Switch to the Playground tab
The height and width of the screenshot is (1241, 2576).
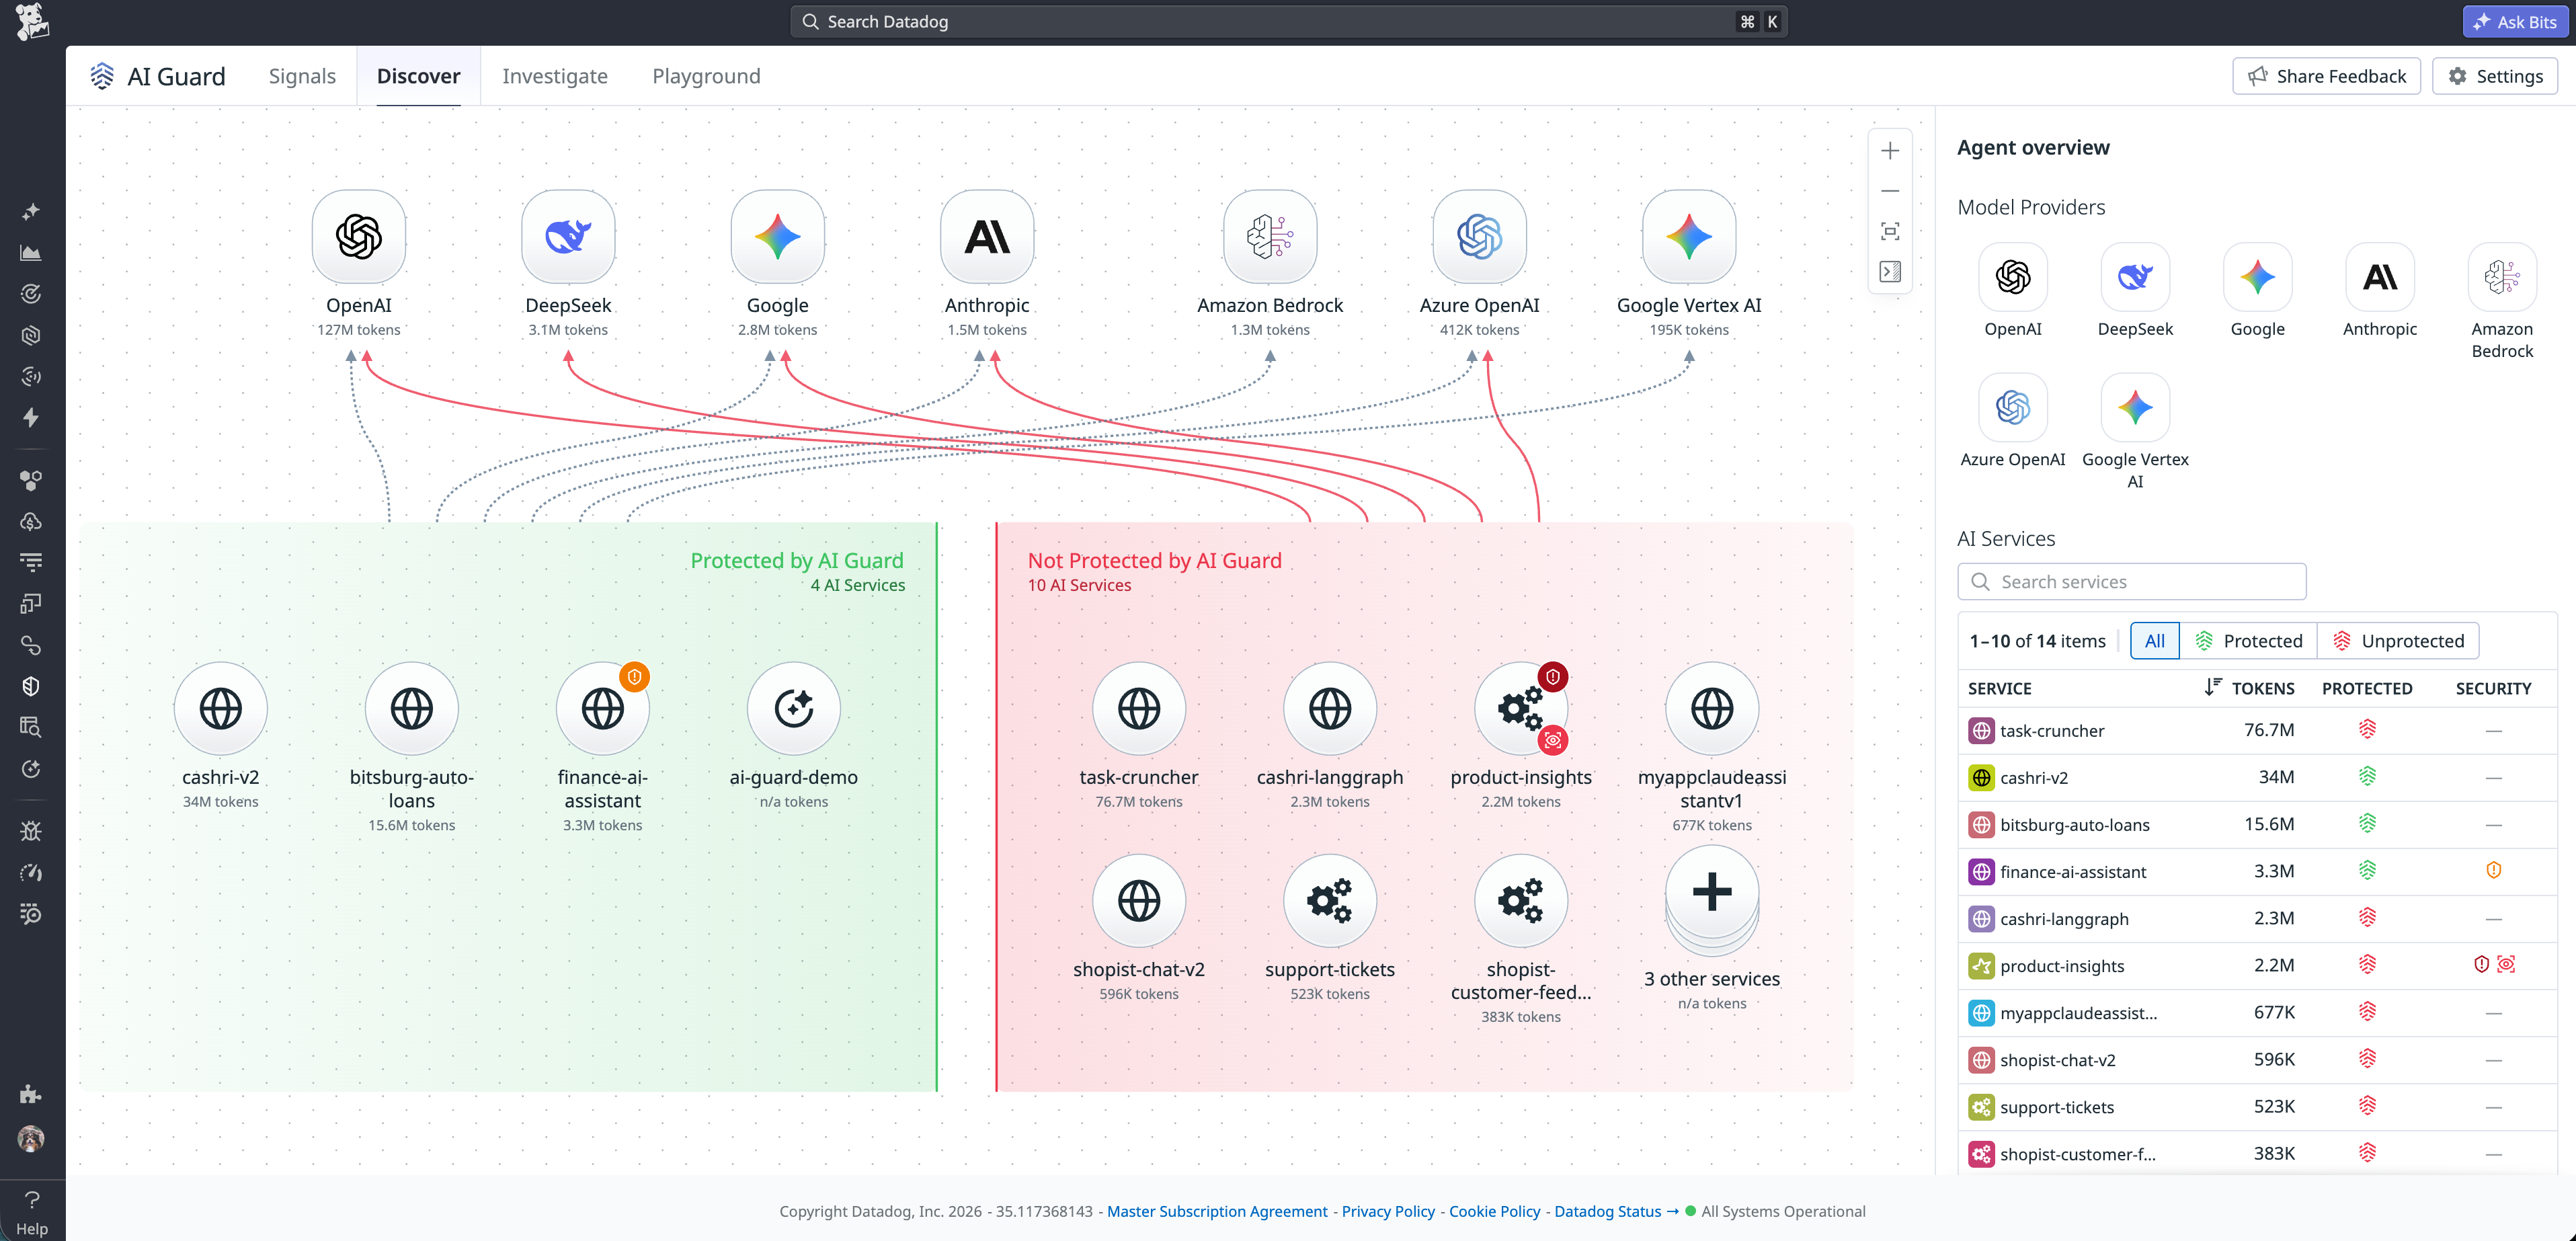pyautogui.click(x=706, y=76)
